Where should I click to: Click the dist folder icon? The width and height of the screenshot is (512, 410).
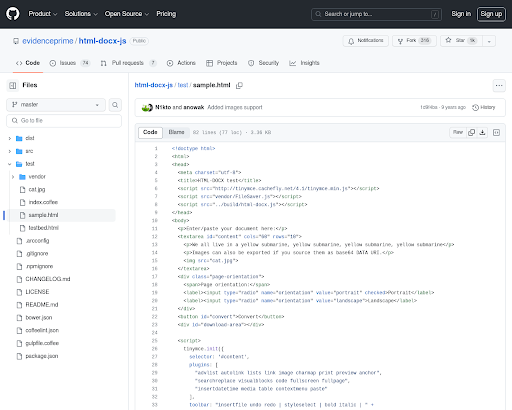coord(19,138)
